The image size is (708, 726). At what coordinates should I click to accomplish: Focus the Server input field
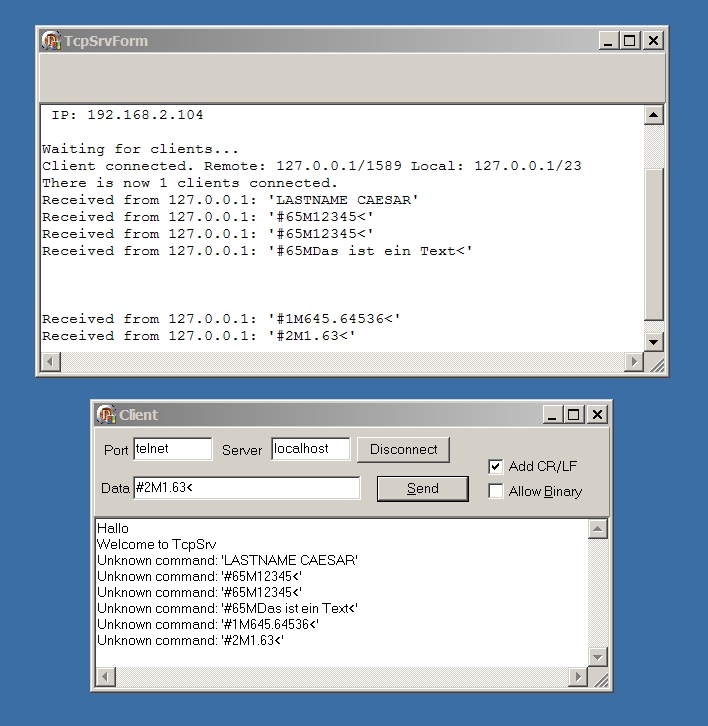[311, 449]
